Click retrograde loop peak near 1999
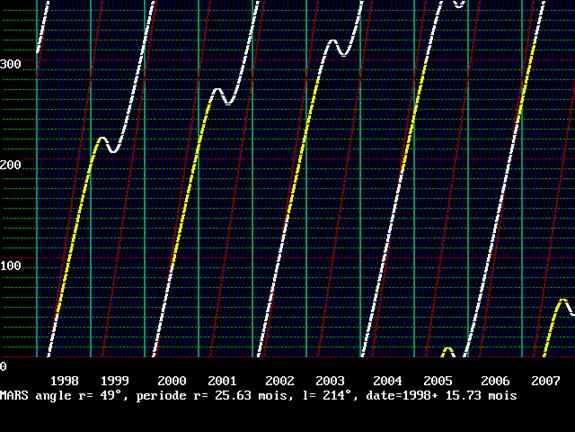Image resolution: width=575 pixels, height=432 pixels. [102, 138]
